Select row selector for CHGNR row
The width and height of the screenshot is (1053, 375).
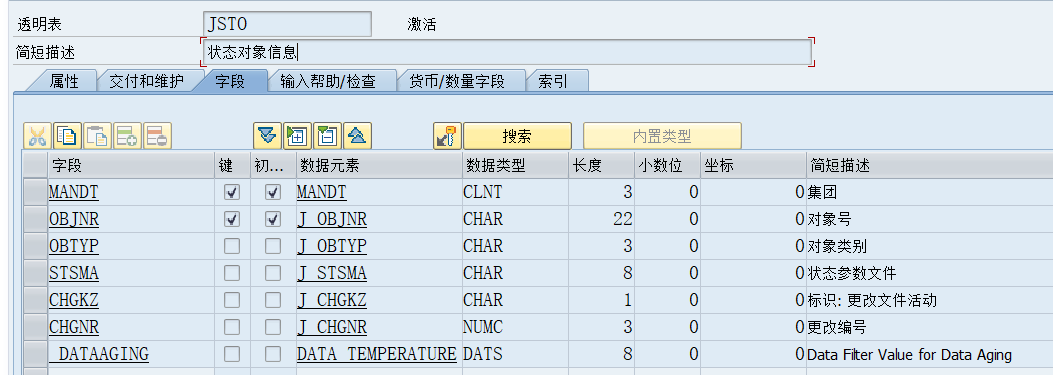[35, 327]
